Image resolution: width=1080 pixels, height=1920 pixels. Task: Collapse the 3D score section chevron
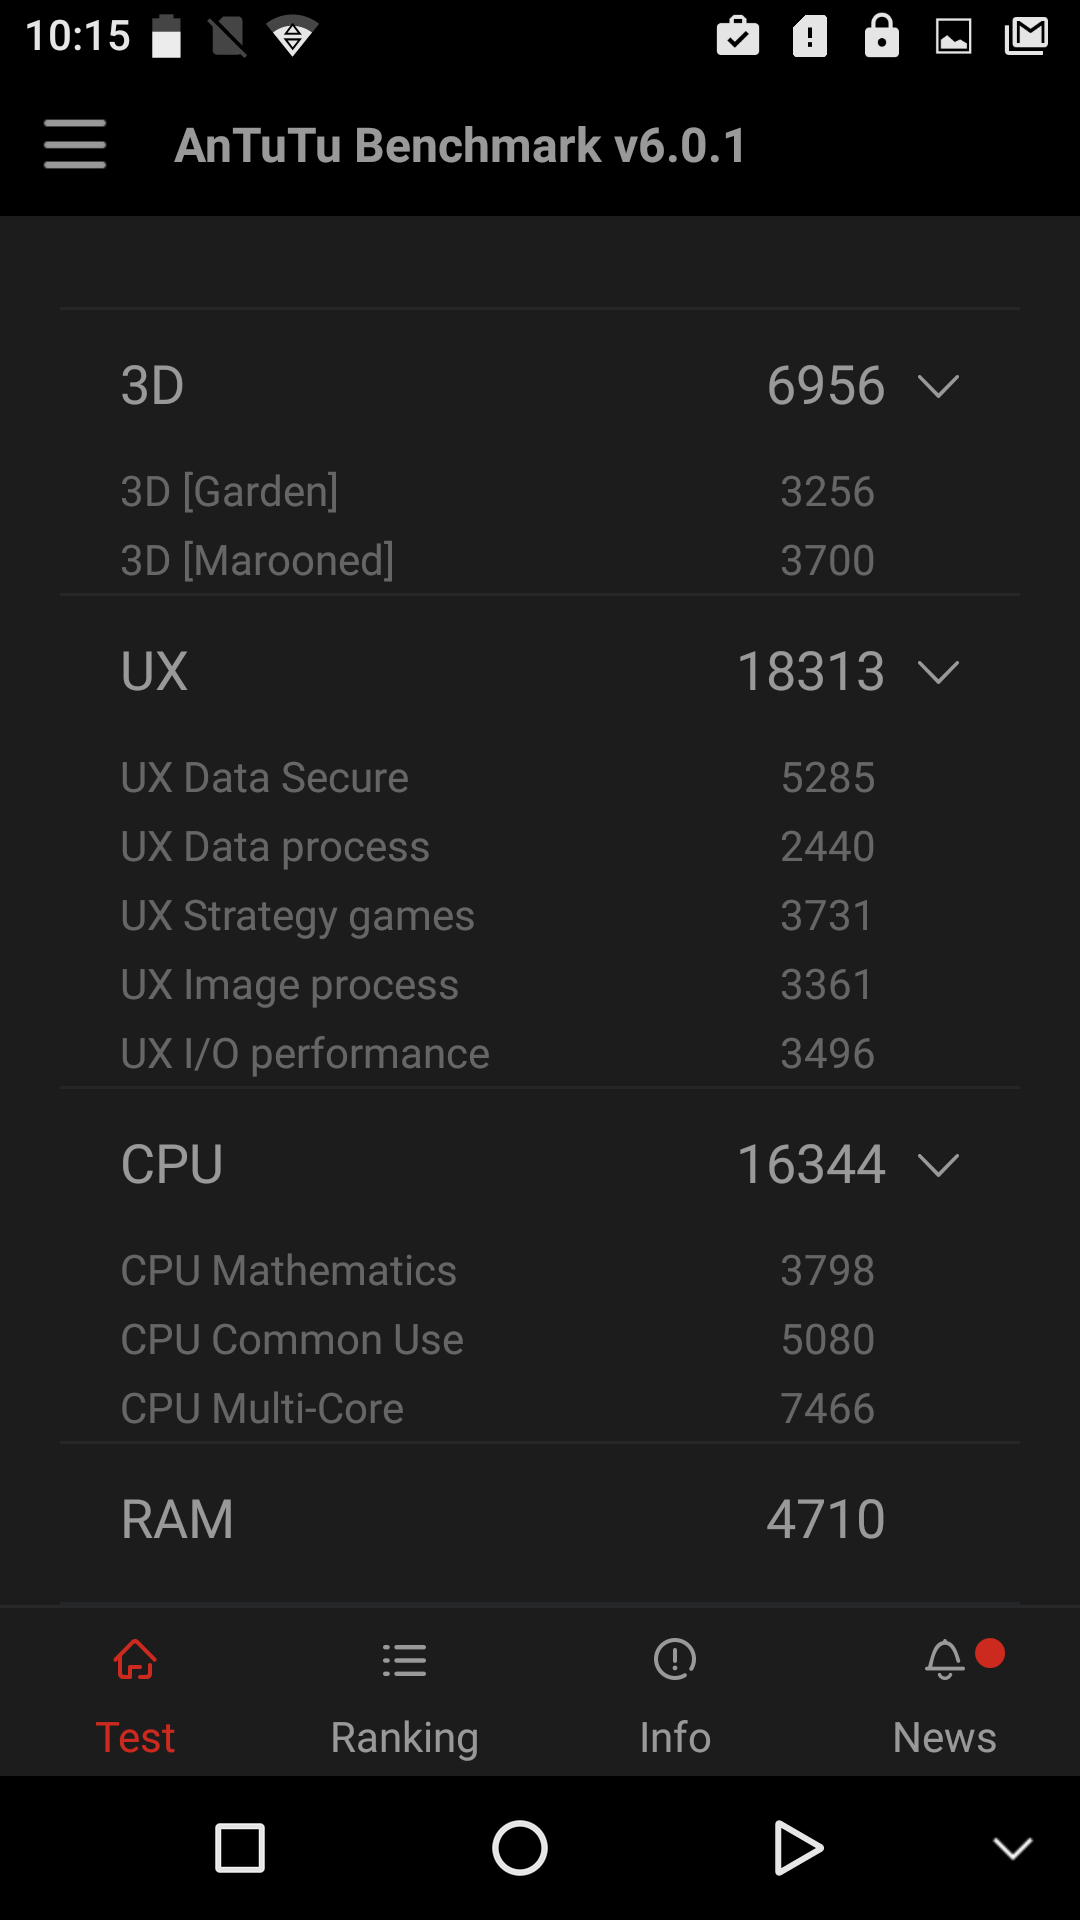(x=938, y=386)
